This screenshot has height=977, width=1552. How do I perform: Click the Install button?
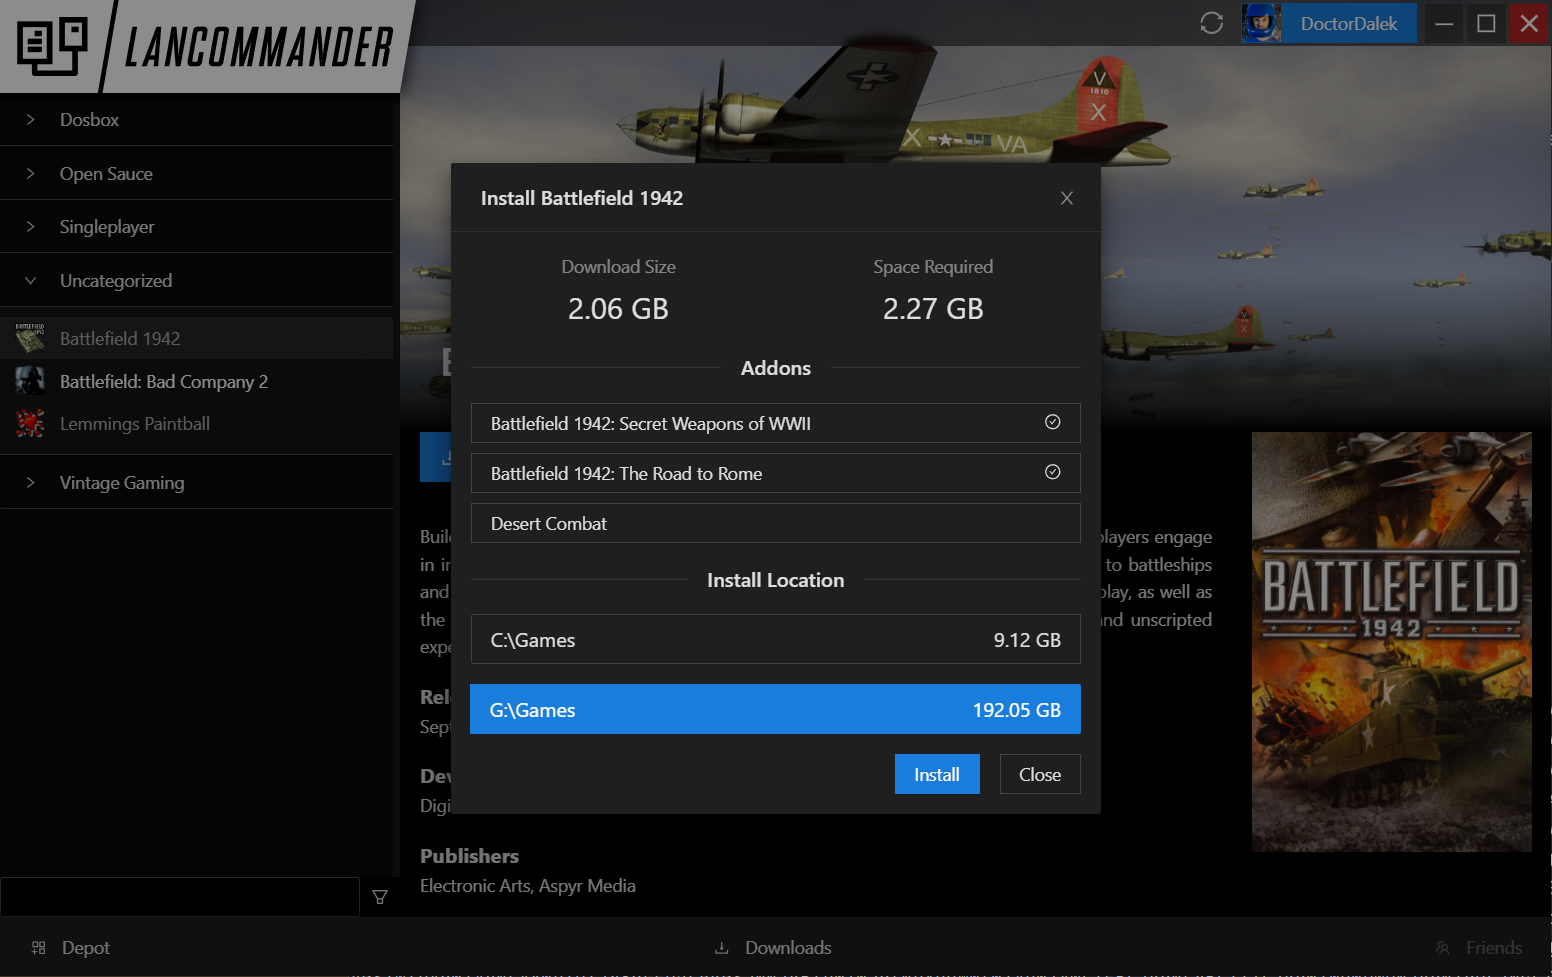click(x=936, y=773)
